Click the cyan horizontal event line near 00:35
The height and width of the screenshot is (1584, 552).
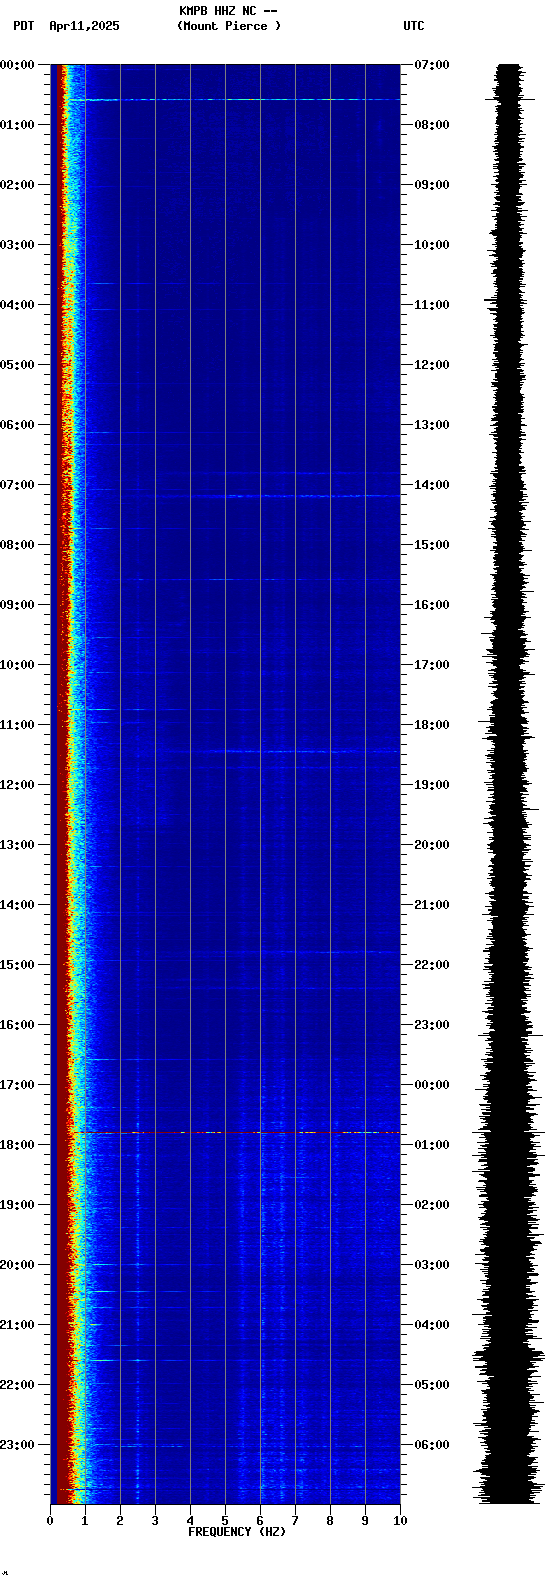235,100
